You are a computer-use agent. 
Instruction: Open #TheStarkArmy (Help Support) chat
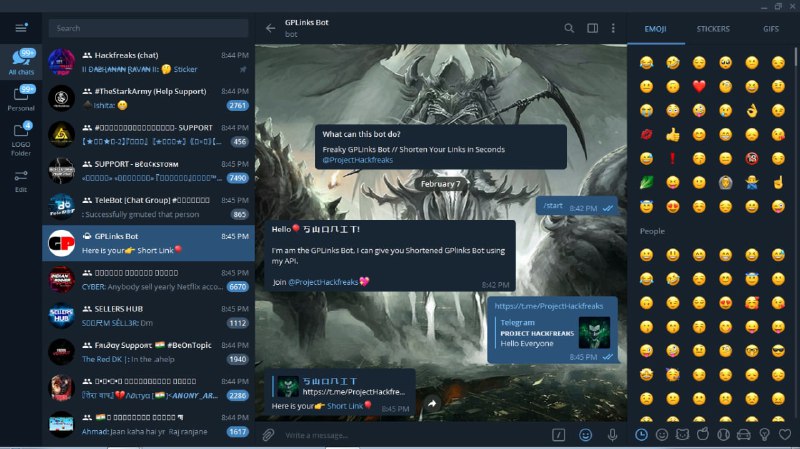[x=148, y=98]
